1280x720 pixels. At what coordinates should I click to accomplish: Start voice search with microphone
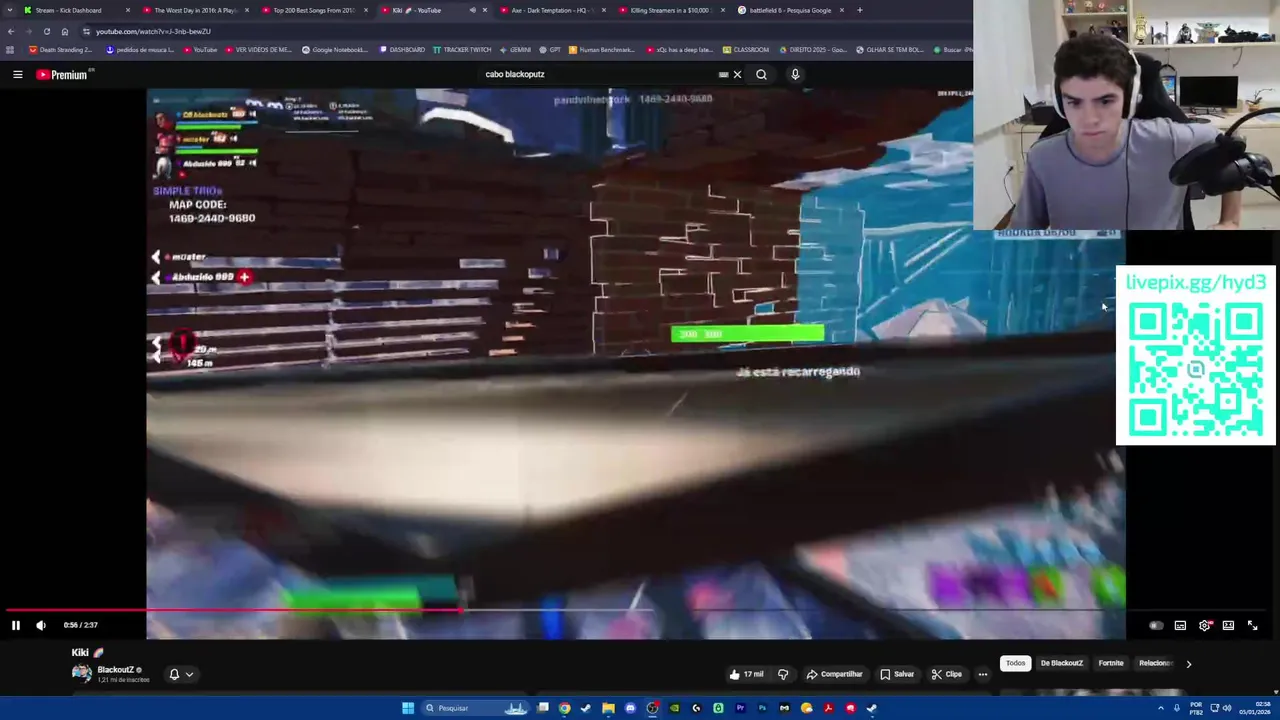click(795, 74)
